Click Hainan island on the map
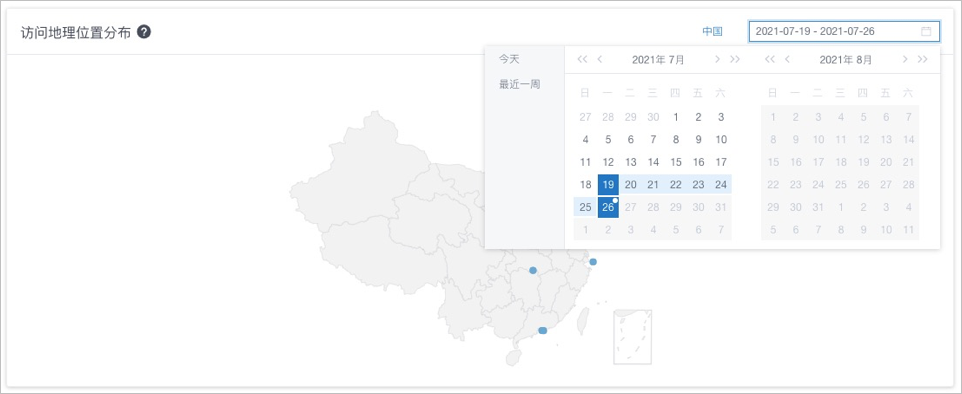 pyautogui.click(x=513, y=358)
